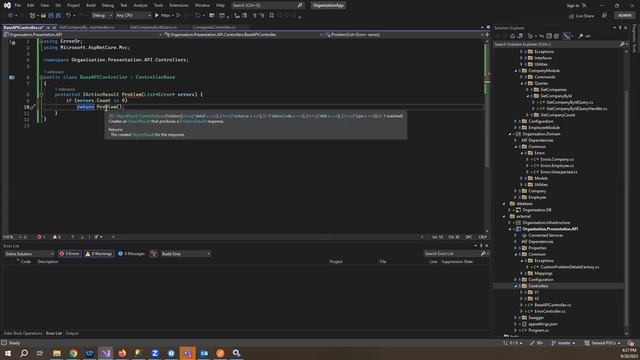640x360 pixels.
Task: Open Google Chrome from taskbar
Action: pos(73,353)
